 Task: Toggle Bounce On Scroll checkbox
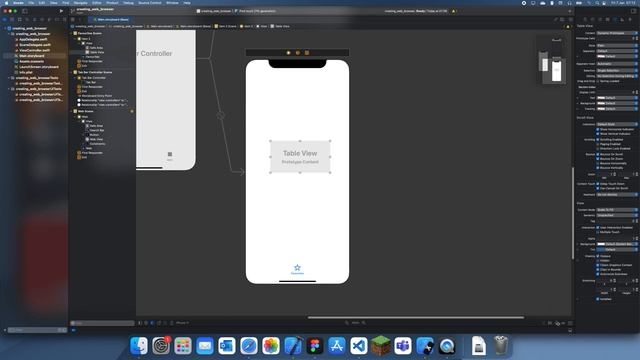pos(598,154)
